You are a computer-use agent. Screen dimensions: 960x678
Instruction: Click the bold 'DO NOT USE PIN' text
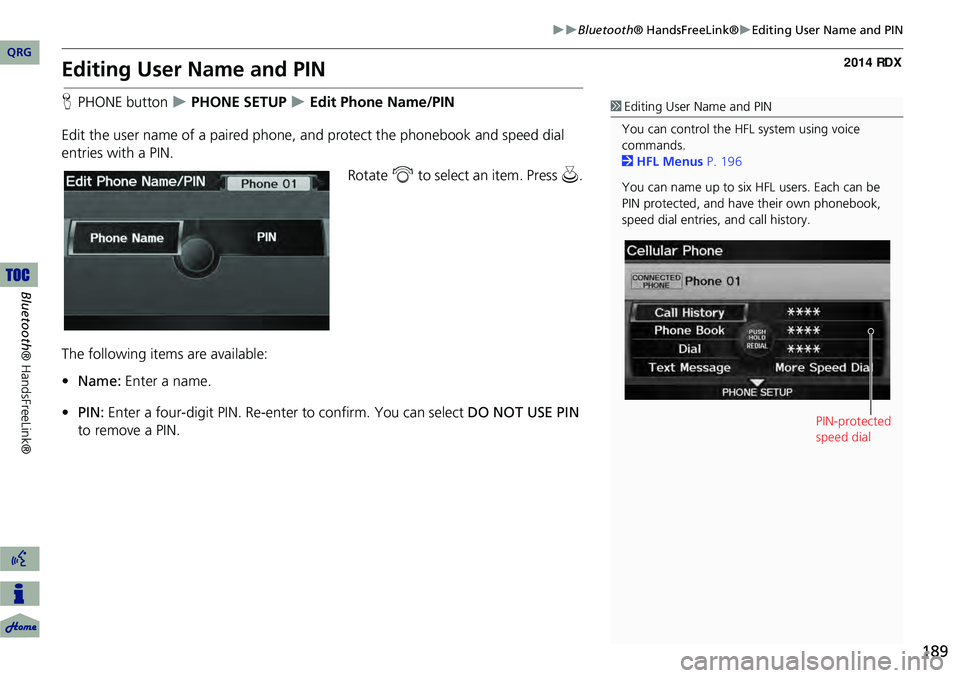[523, 412]
